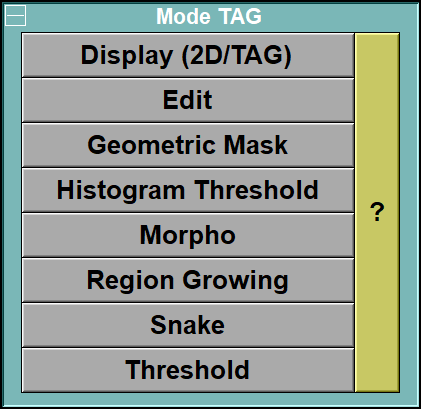The width and height of the screenshot is (421, 409).
Task: Open the Display (2D/TAG) mode
Action: tap(188, 55)
